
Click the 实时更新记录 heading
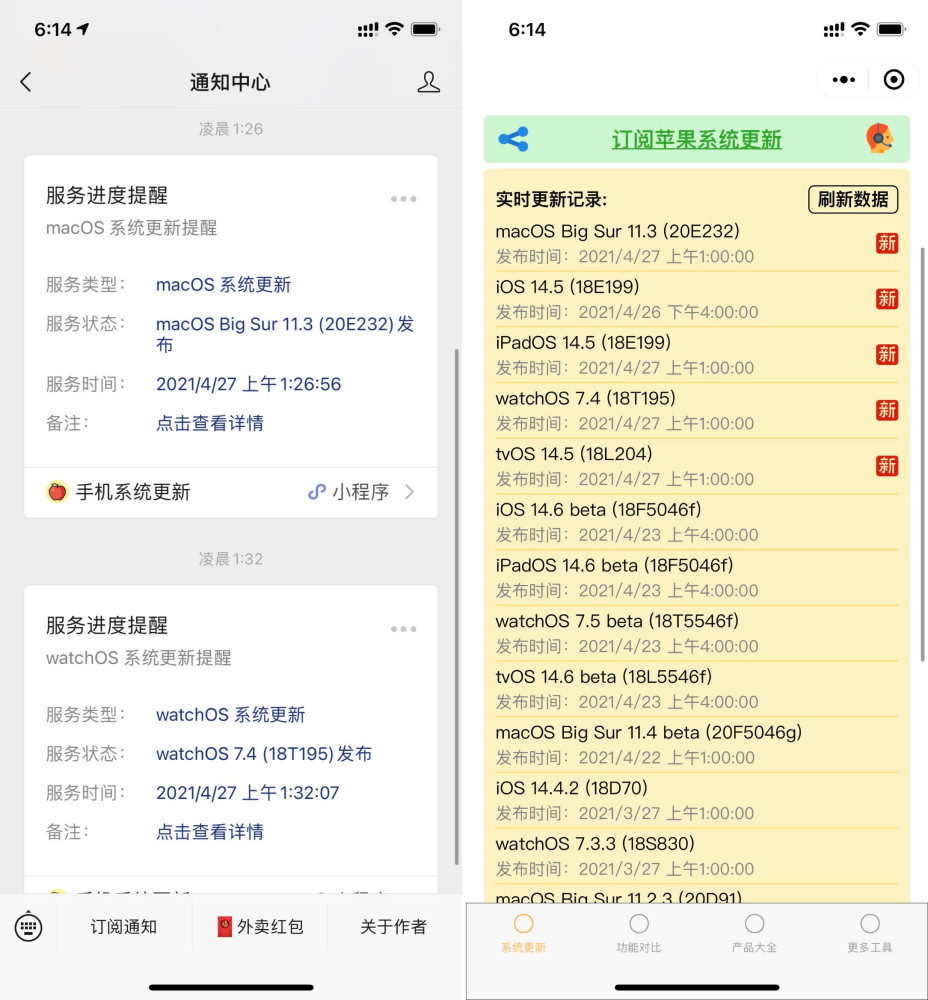click(551, 200)
